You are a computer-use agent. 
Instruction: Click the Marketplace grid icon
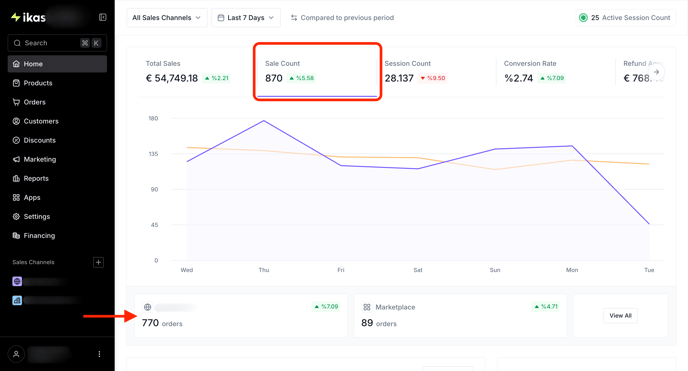click(x=367, y=307)
